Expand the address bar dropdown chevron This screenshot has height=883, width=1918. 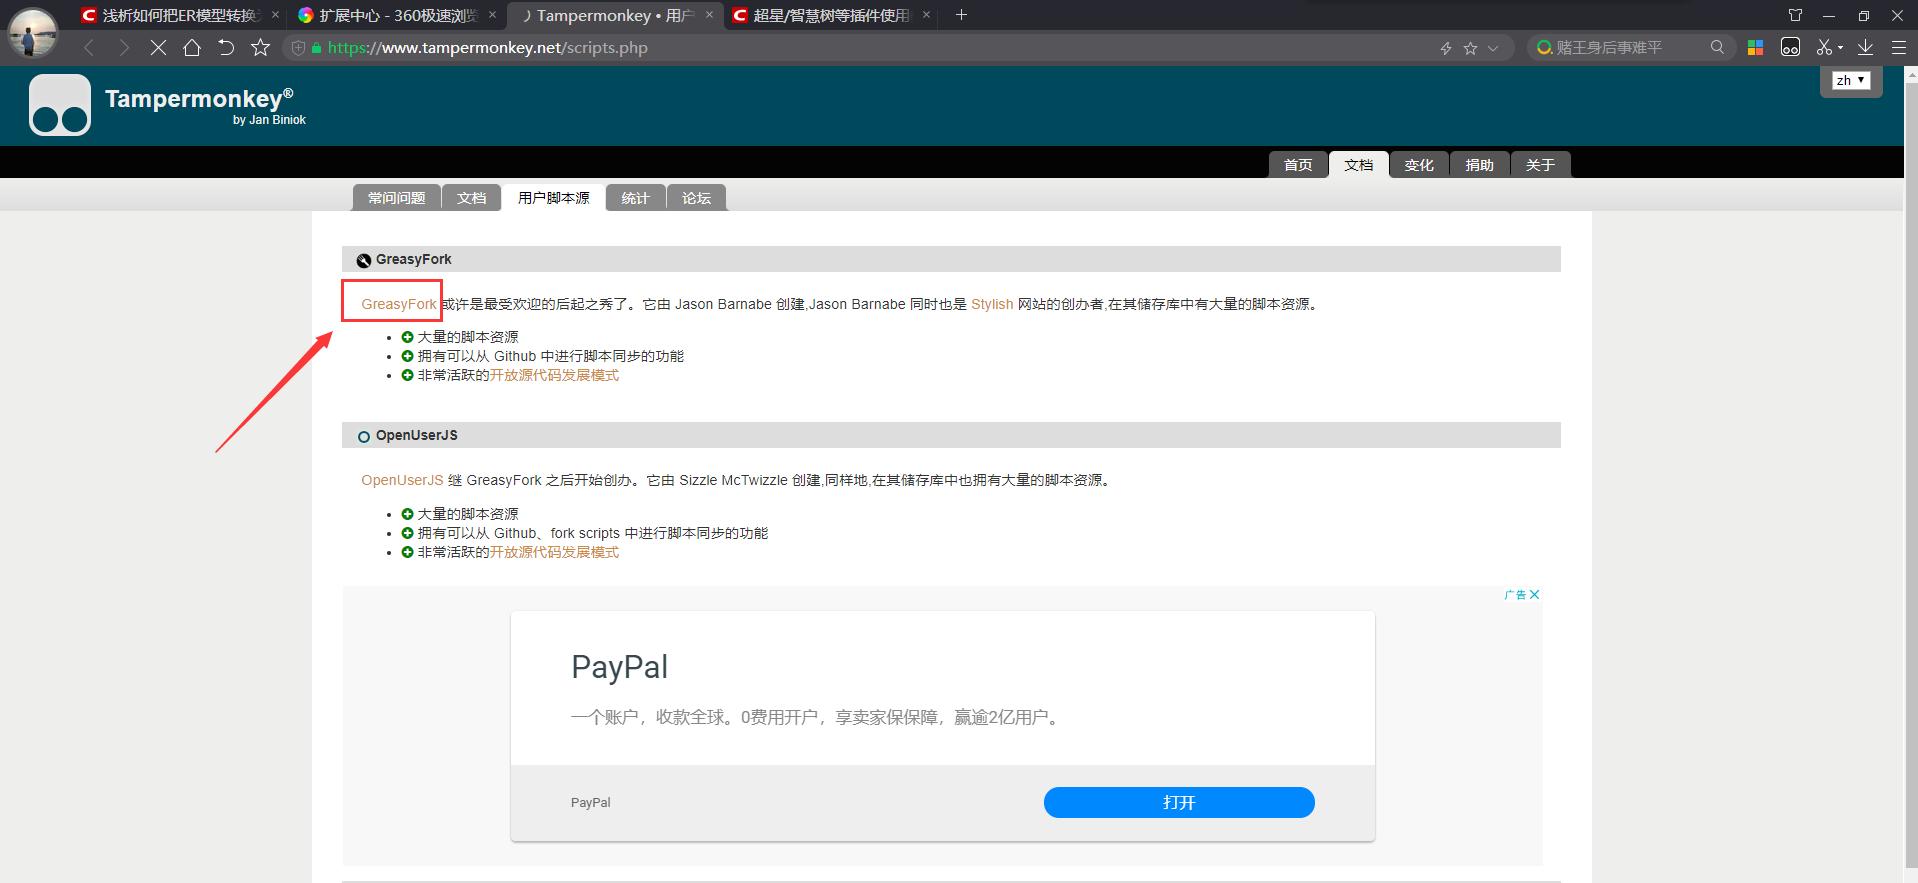click(1493, 48)
